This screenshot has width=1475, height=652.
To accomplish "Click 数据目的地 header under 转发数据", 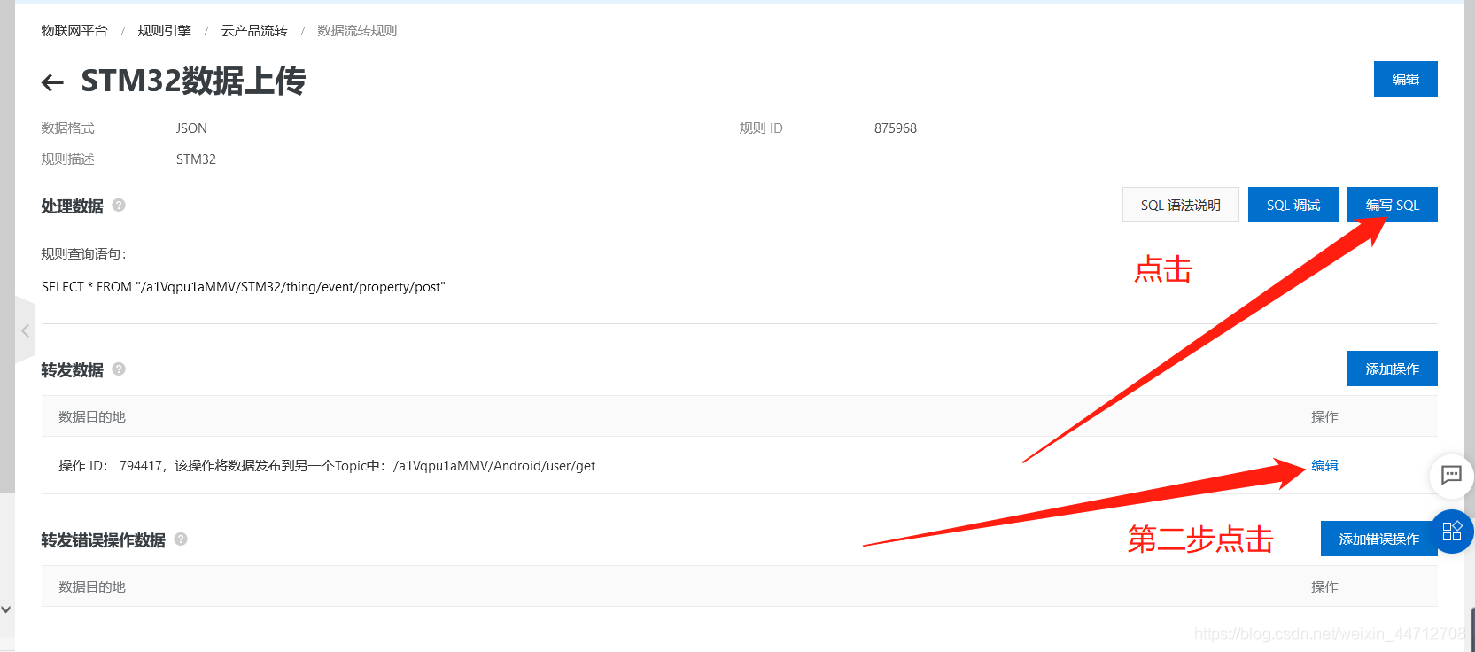I will tap(92, 417).
